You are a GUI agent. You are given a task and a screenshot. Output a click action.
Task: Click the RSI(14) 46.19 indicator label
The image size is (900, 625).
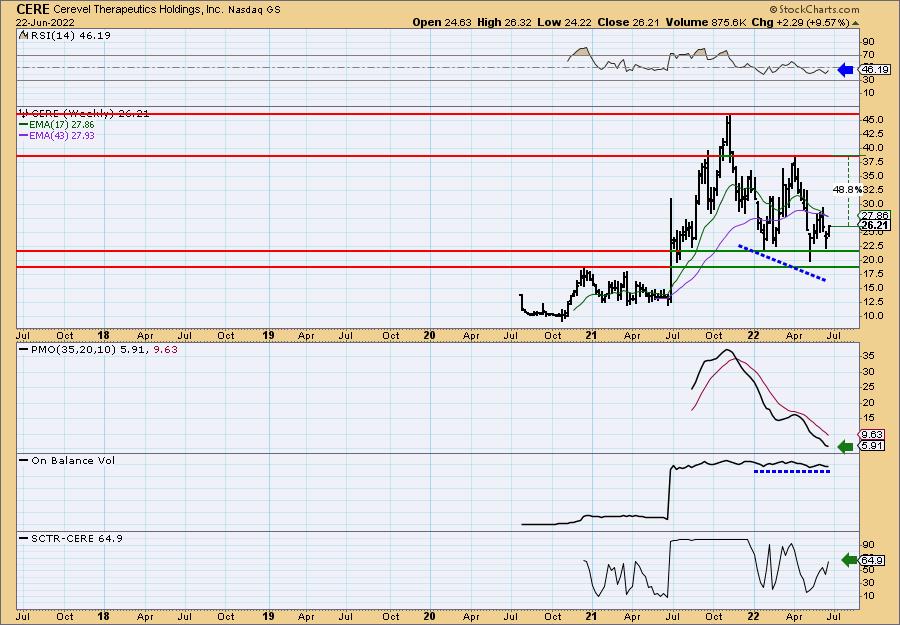[x=69, y=35]
